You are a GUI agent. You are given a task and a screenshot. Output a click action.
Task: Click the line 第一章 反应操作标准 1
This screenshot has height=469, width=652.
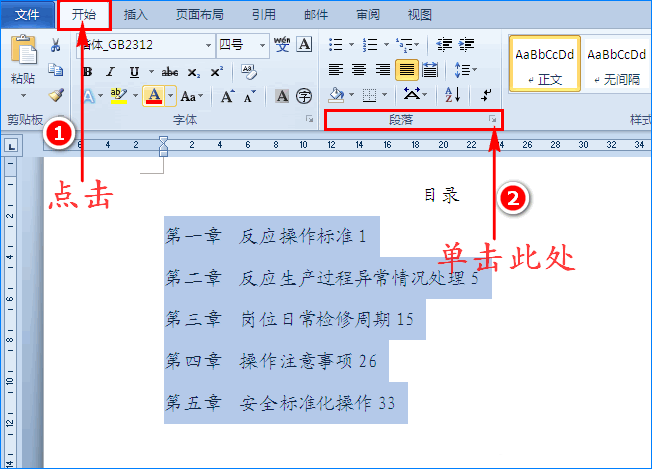click(x=266, y=236)
